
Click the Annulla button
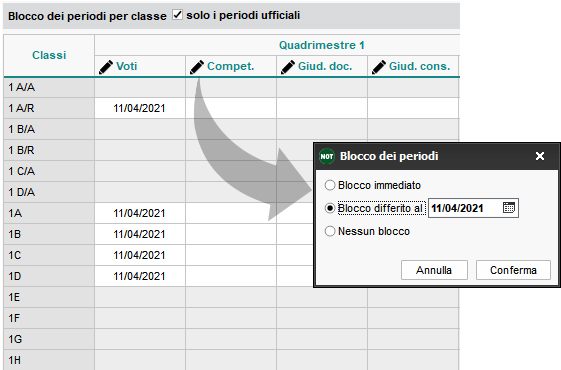click(434, 270)
